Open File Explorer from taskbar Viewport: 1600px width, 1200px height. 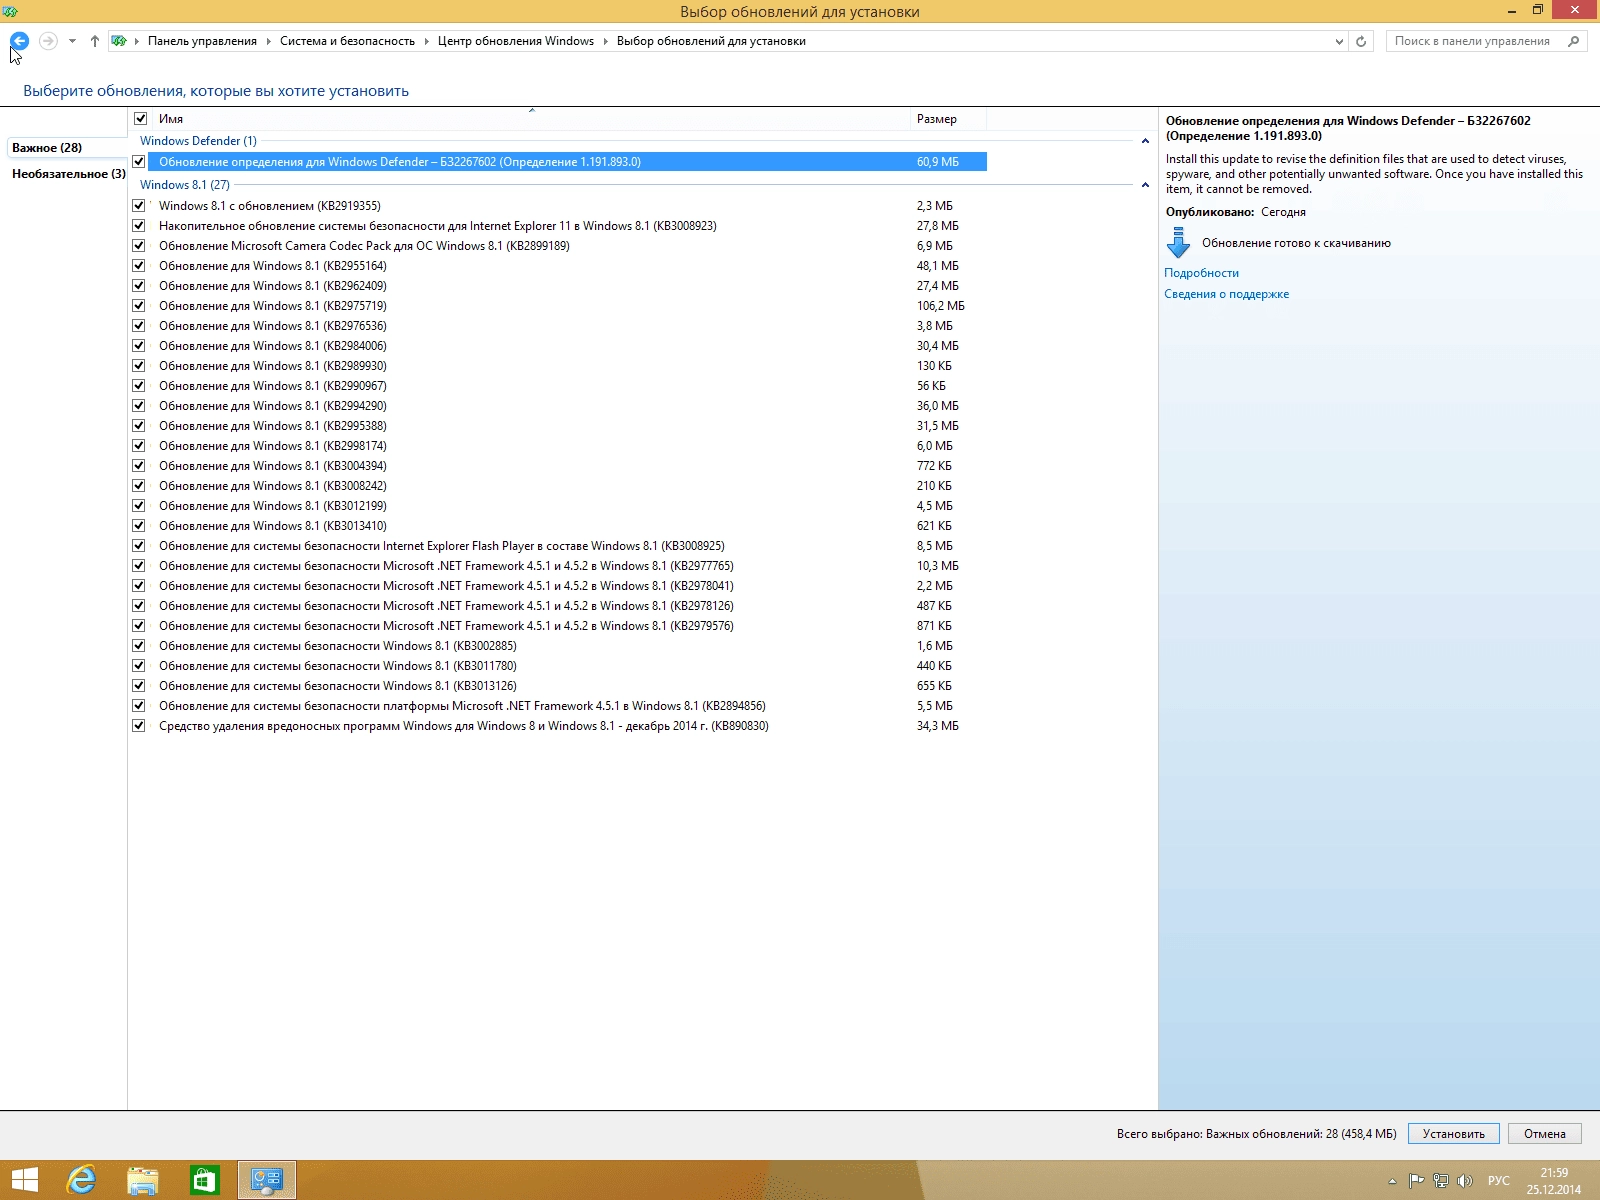[143, 1180]
